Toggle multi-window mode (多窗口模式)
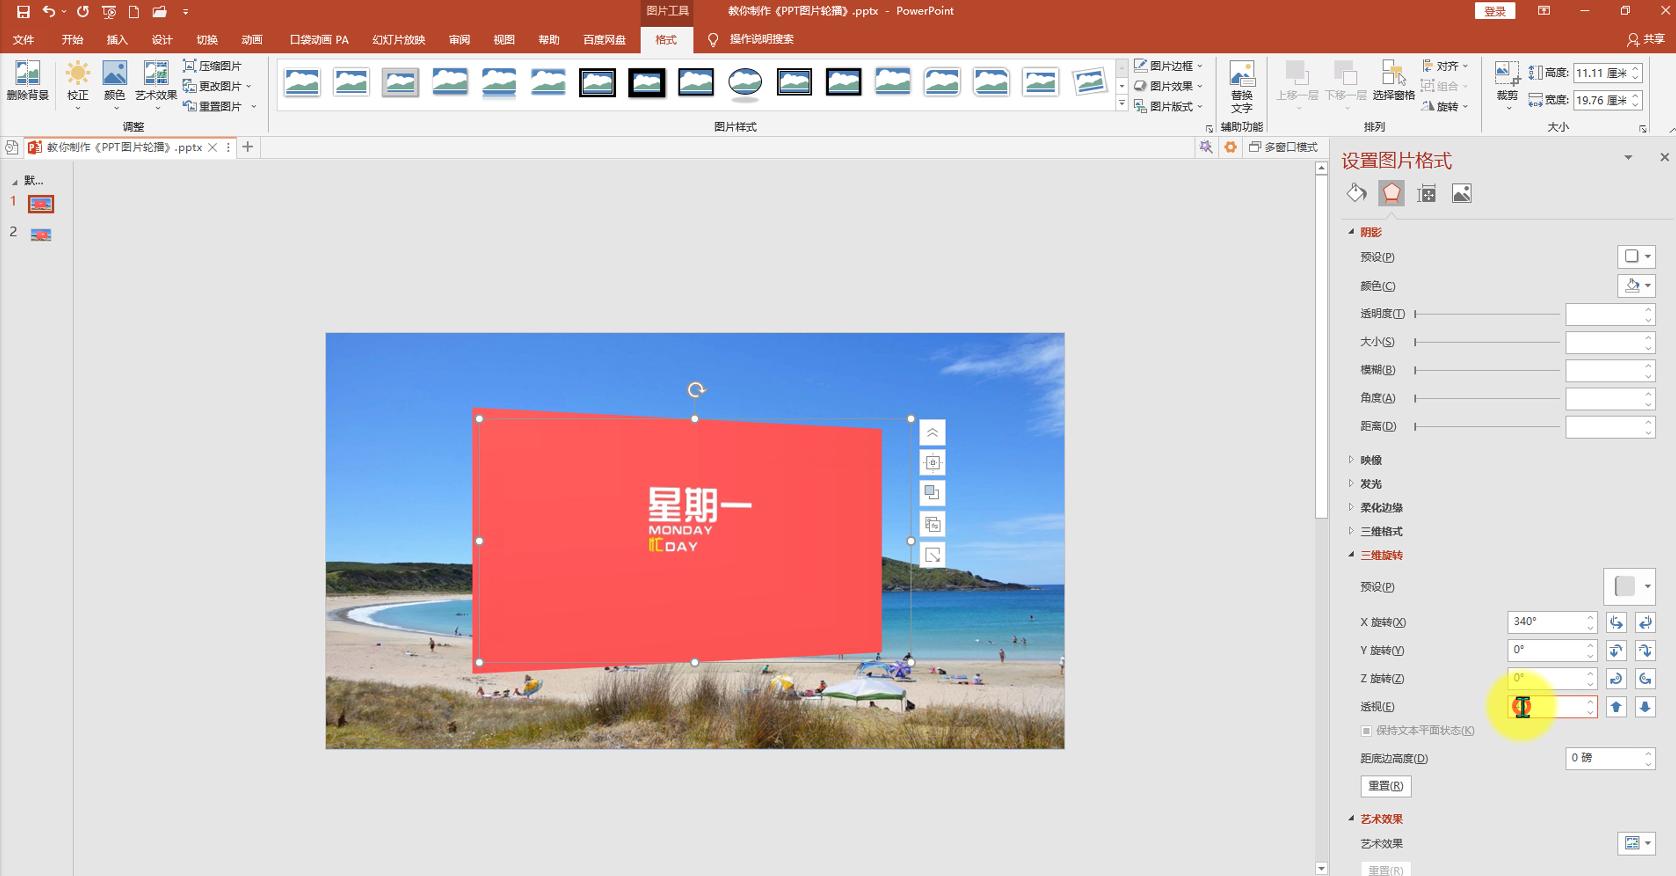This screenshot has width=1676, height=876. pyautogui.click(x=1283, y=147)
